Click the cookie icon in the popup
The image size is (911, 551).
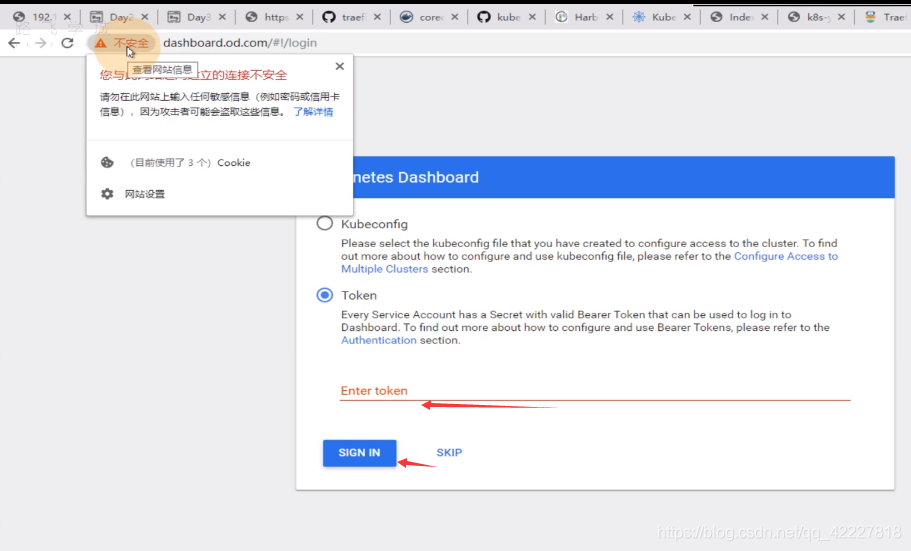[107, 163]
